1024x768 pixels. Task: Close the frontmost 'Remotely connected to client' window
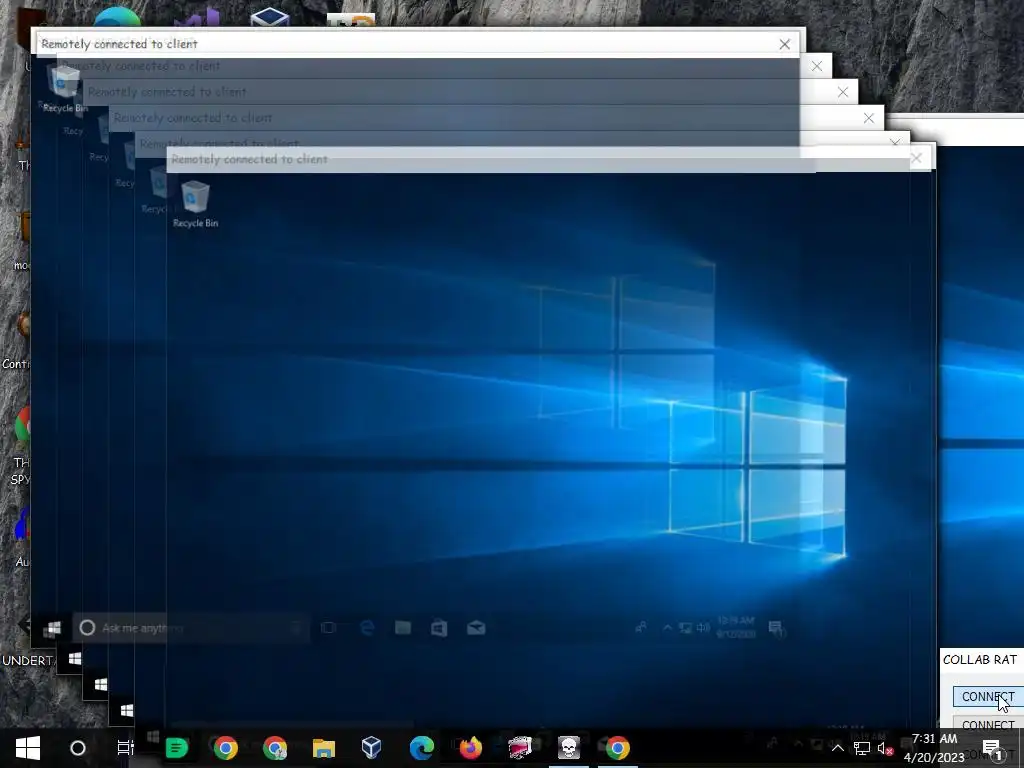[x=916, y=159]
